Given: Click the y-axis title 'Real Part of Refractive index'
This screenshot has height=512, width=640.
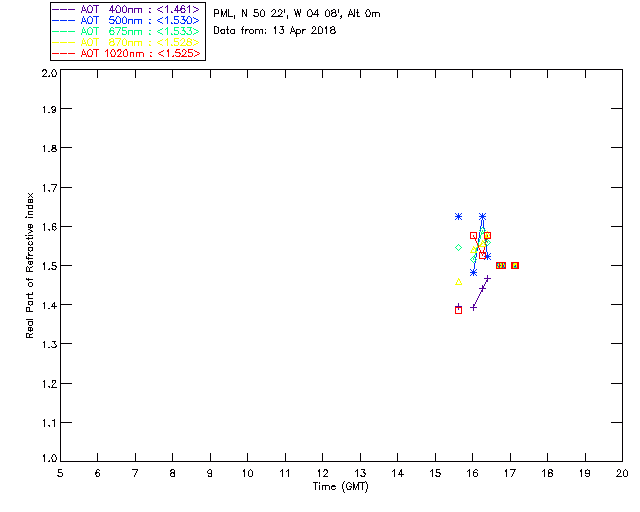Looking at the screenshot, I should pyautogui.click(x=29, y=265).
